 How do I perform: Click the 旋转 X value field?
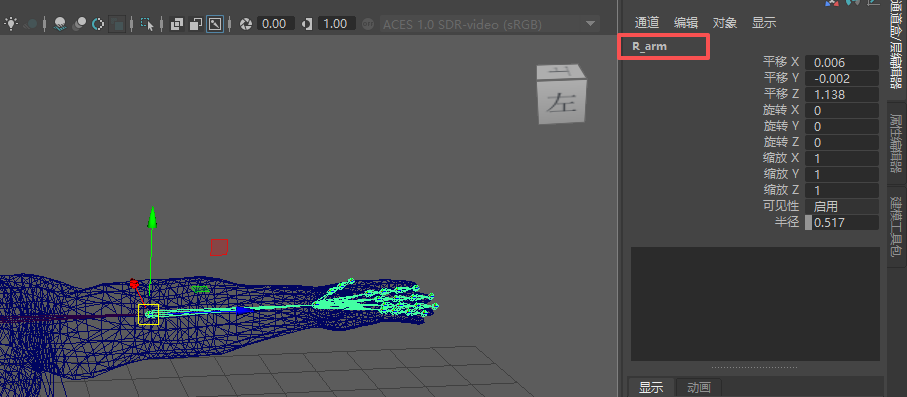[842, 110]
